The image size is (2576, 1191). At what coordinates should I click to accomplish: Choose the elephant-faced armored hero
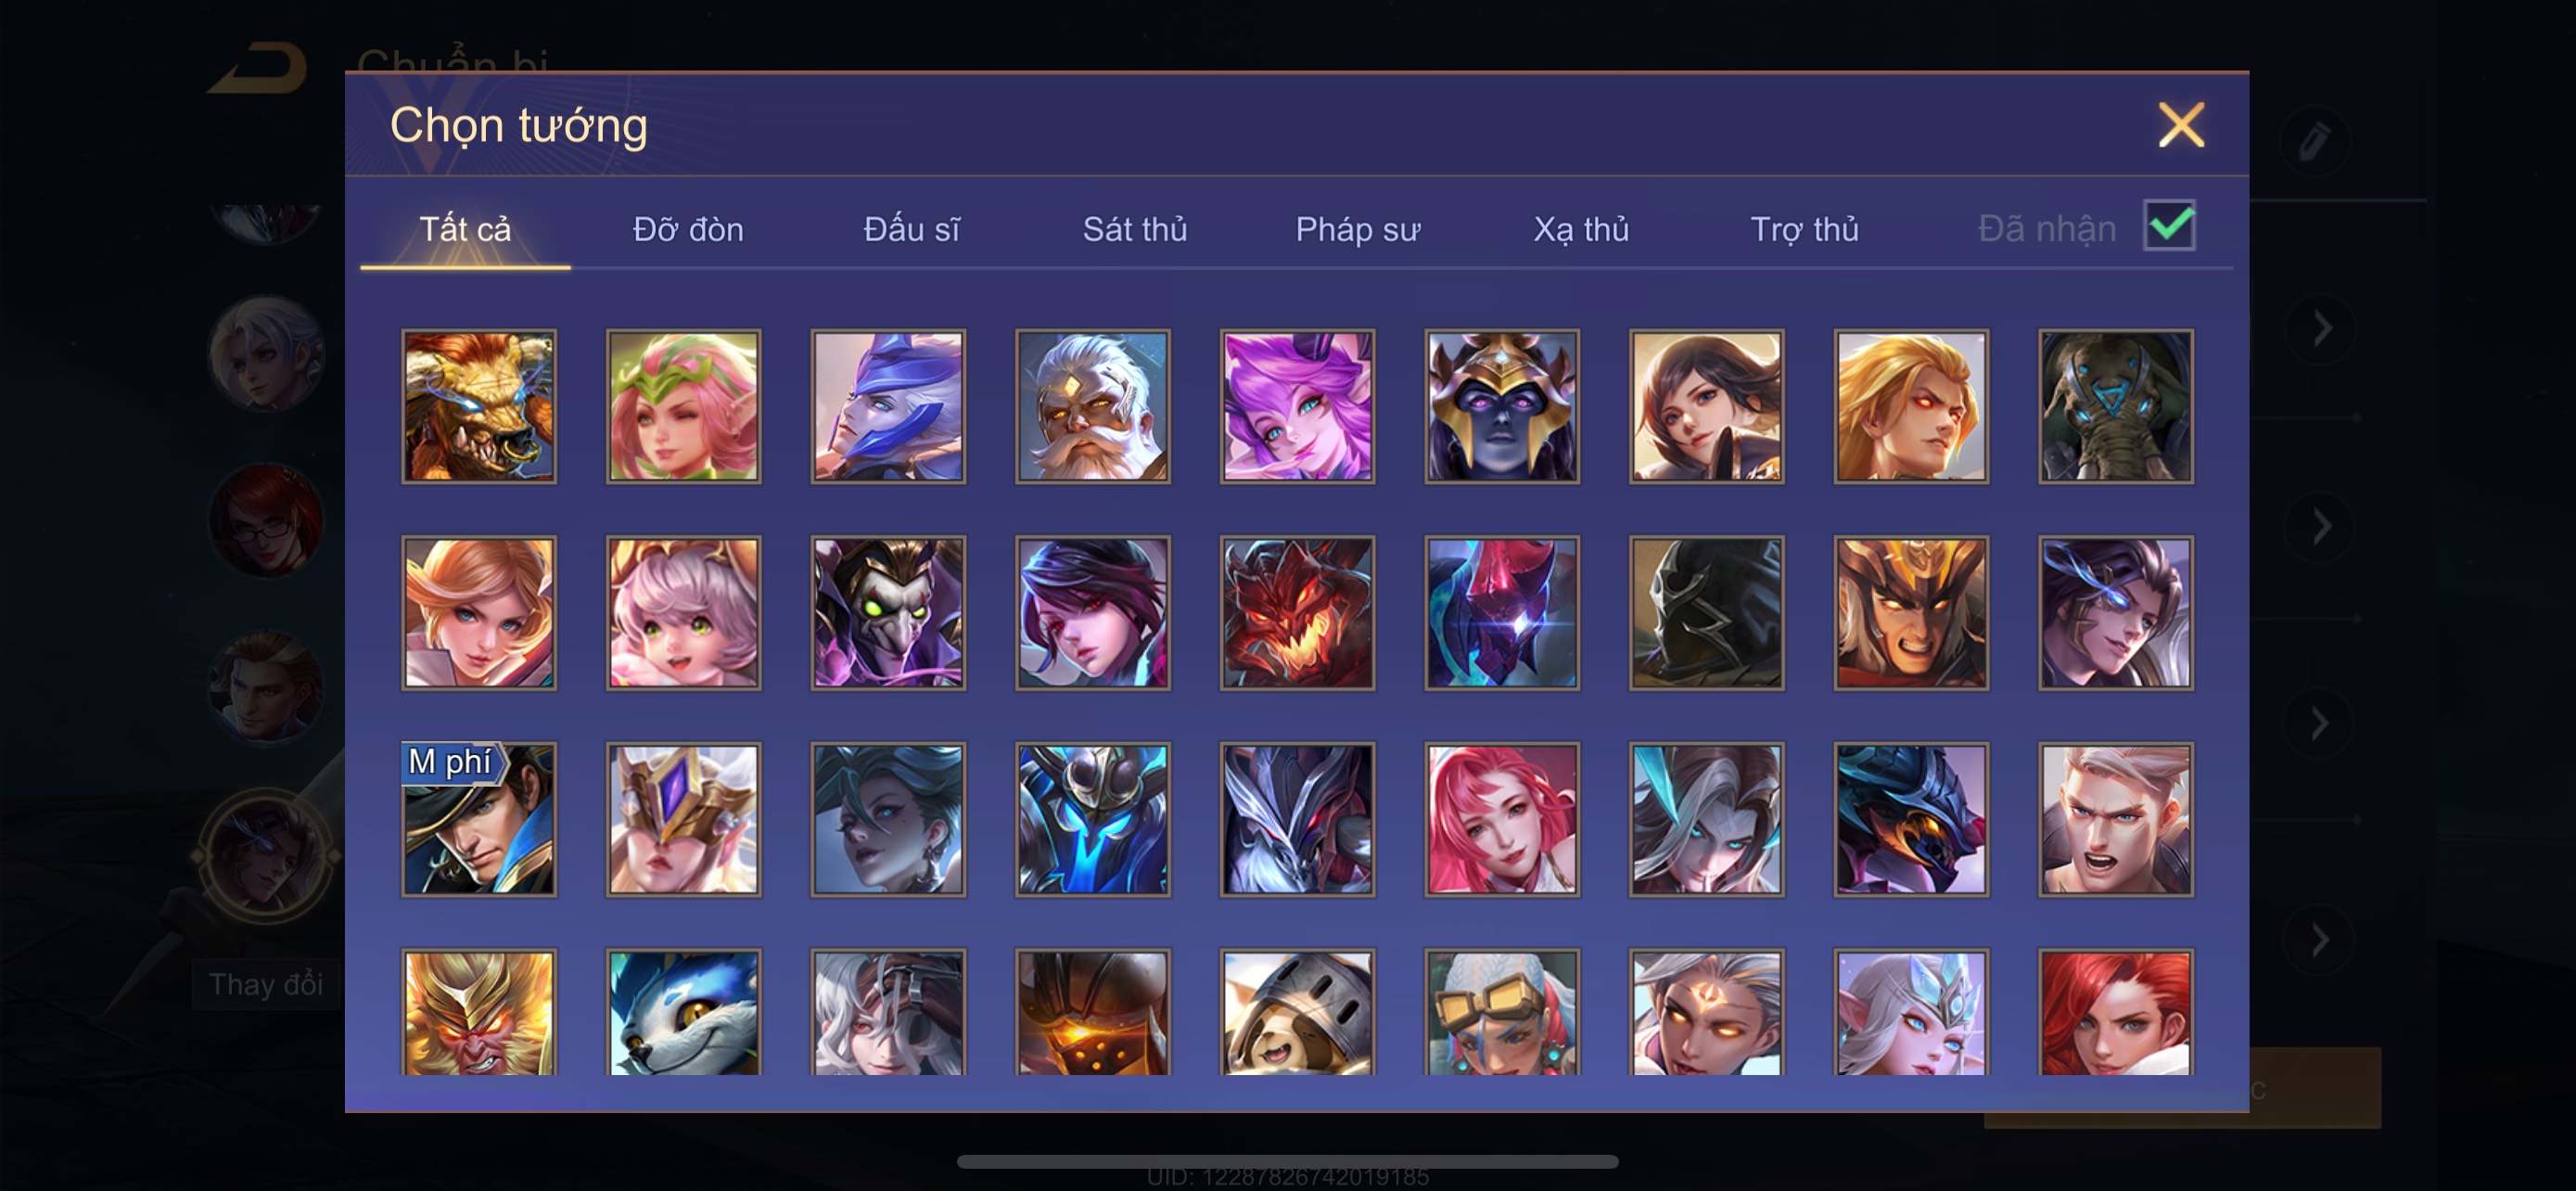pyautogui.click(x=2116, y=406)
